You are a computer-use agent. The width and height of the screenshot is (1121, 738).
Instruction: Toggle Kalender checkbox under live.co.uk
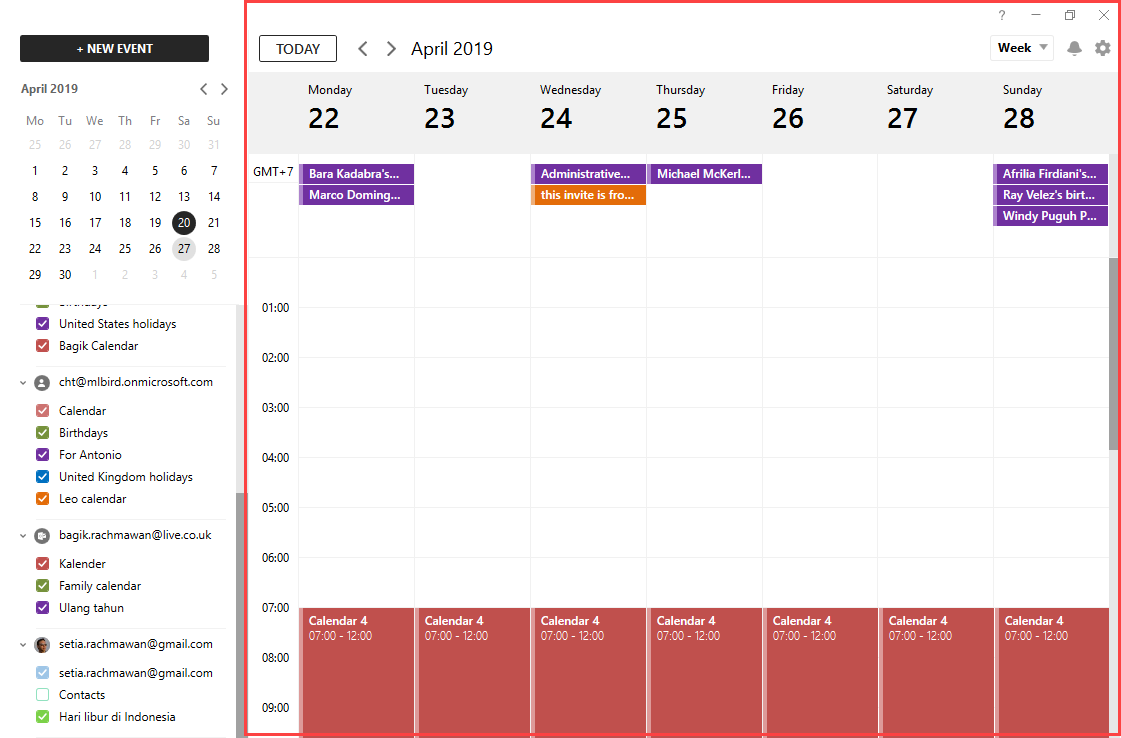pos(42,564)
